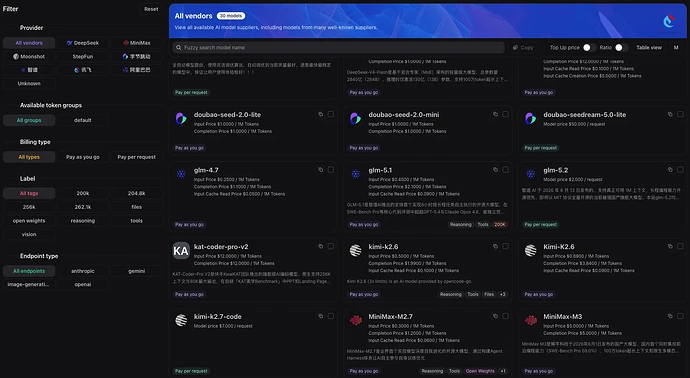690x378 pixels.
Task: Expand the +3 tags on kimi-k2.6
Action: coord(503,294)
